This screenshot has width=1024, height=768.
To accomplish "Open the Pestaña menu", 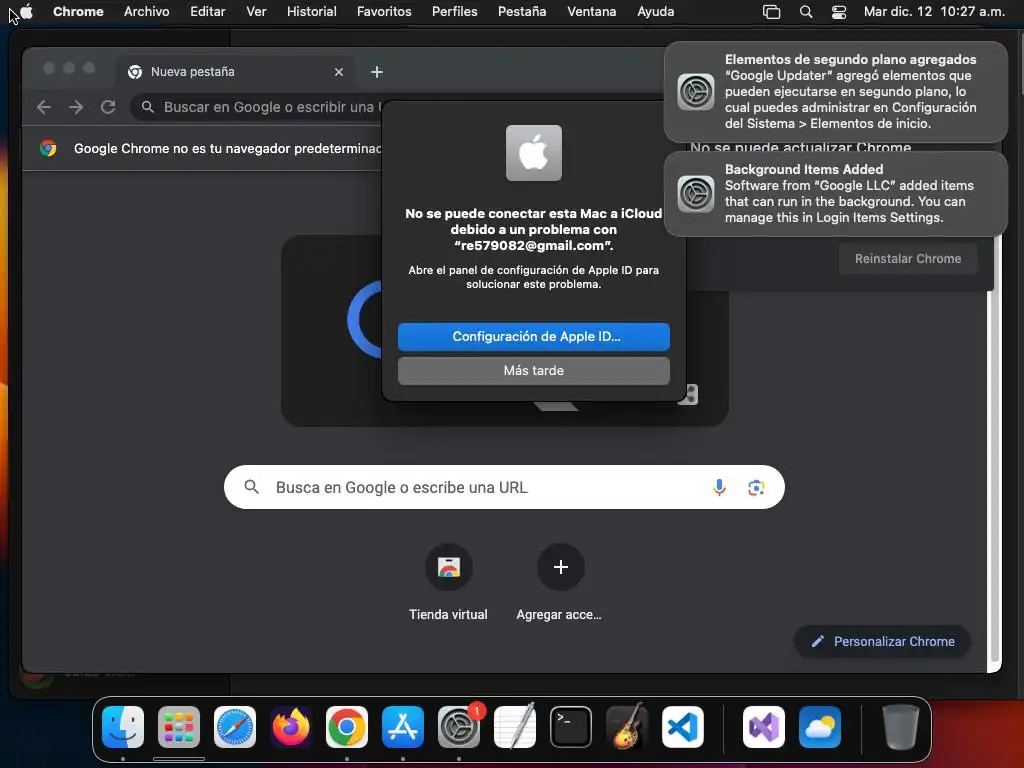I will [x=522, y=11].
